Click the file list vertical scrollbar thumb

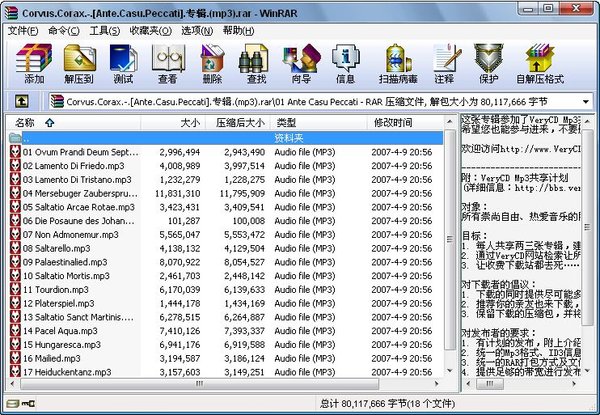[x=450, y=239]
